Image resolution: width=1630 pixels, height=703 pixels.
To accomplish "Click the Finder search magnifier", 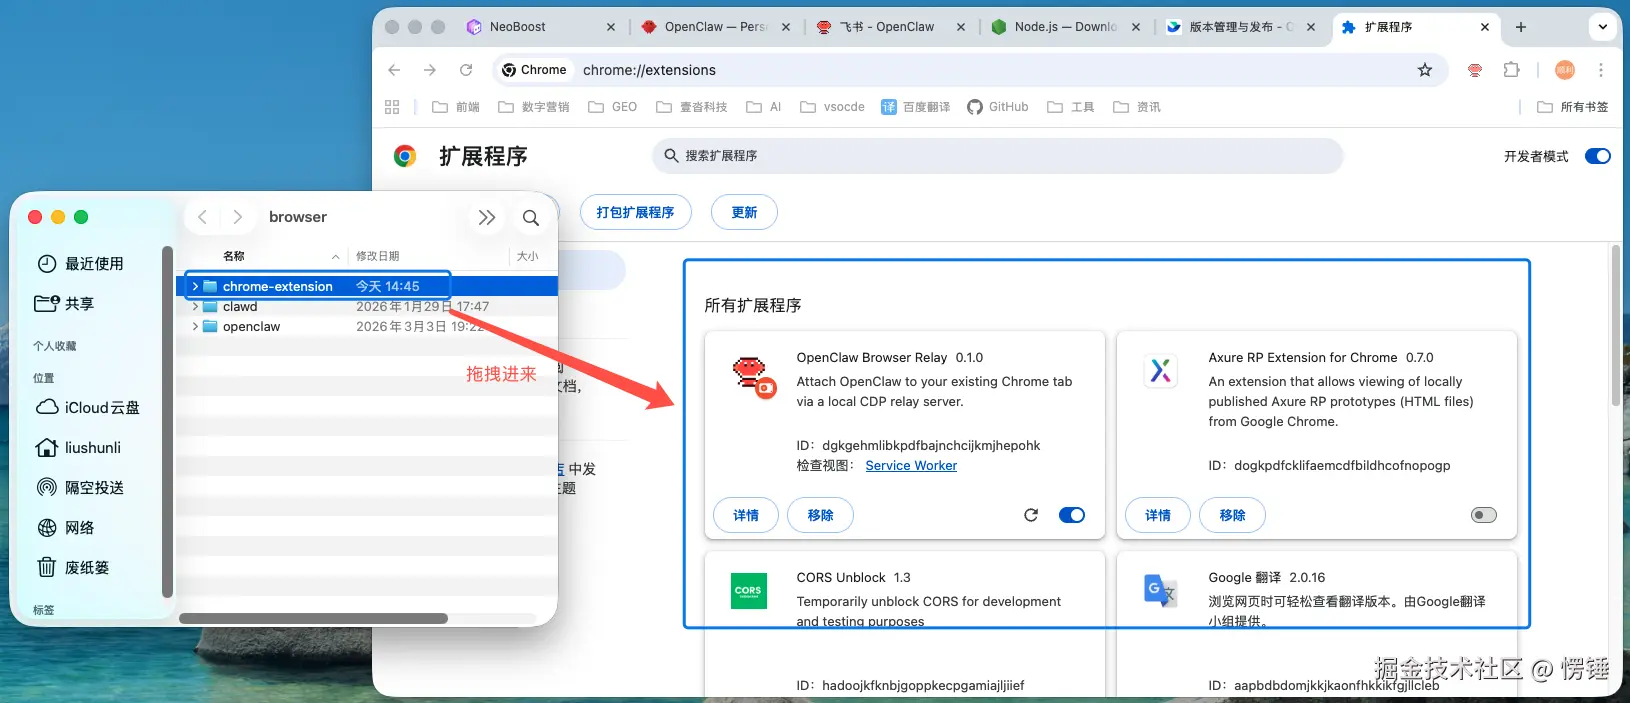I will tap(531, 217).
